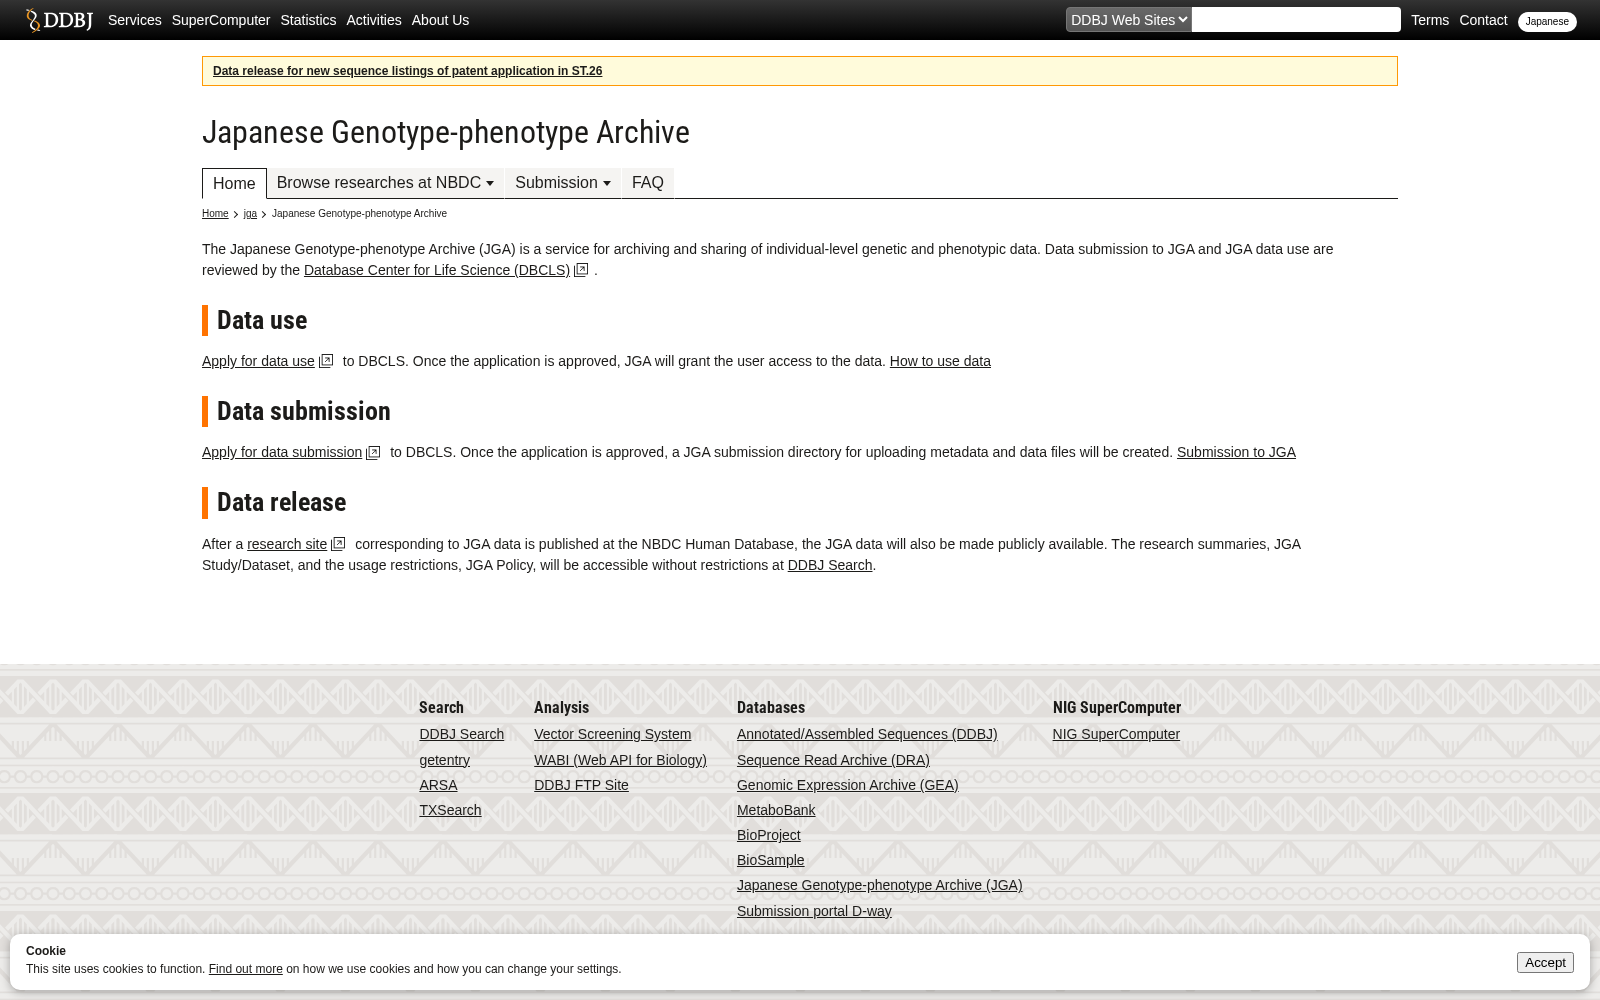Open ST.26 data release announcement

(407, 71)
